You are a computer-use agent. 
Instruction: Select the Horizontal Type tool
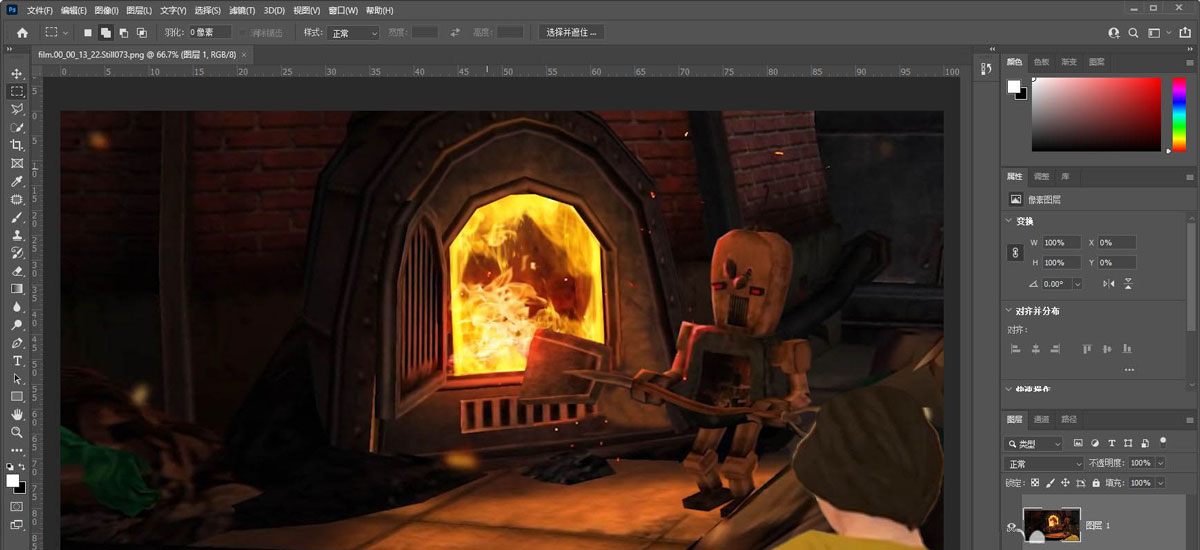17,360
